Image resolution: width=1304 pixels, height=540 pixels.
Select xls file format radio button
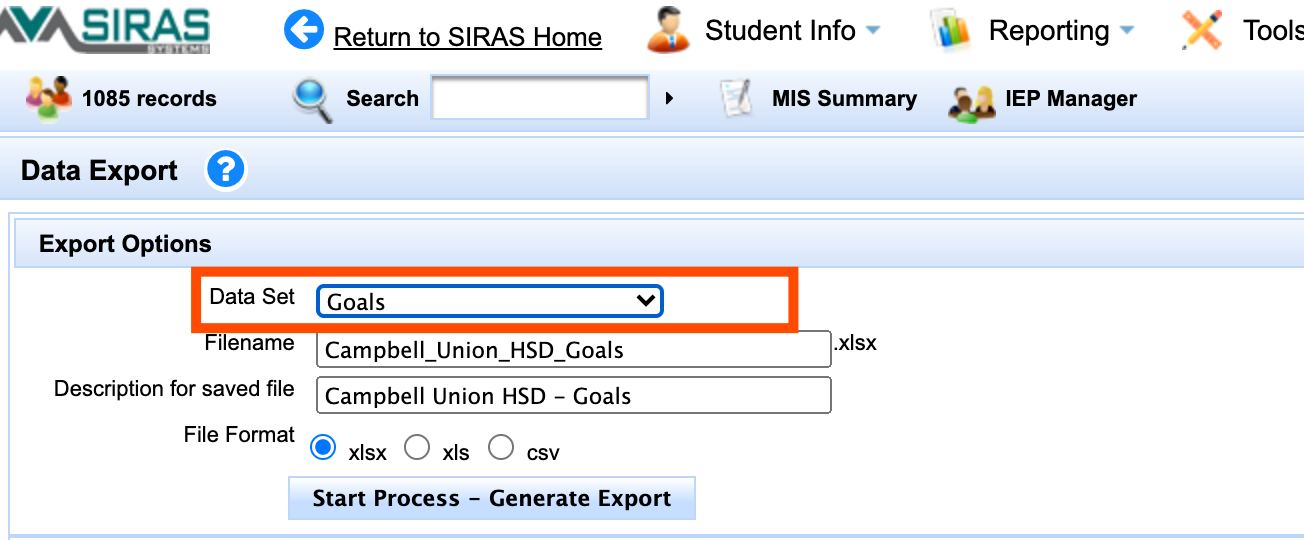[417, 448]
